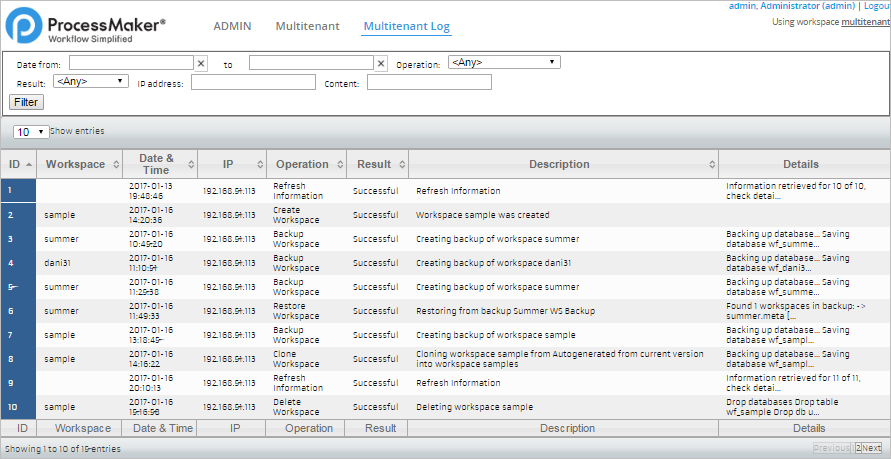Open the ADMIN tab
Image resolution: width=891 pixels, height=459 pixels.
click(232, 25)
